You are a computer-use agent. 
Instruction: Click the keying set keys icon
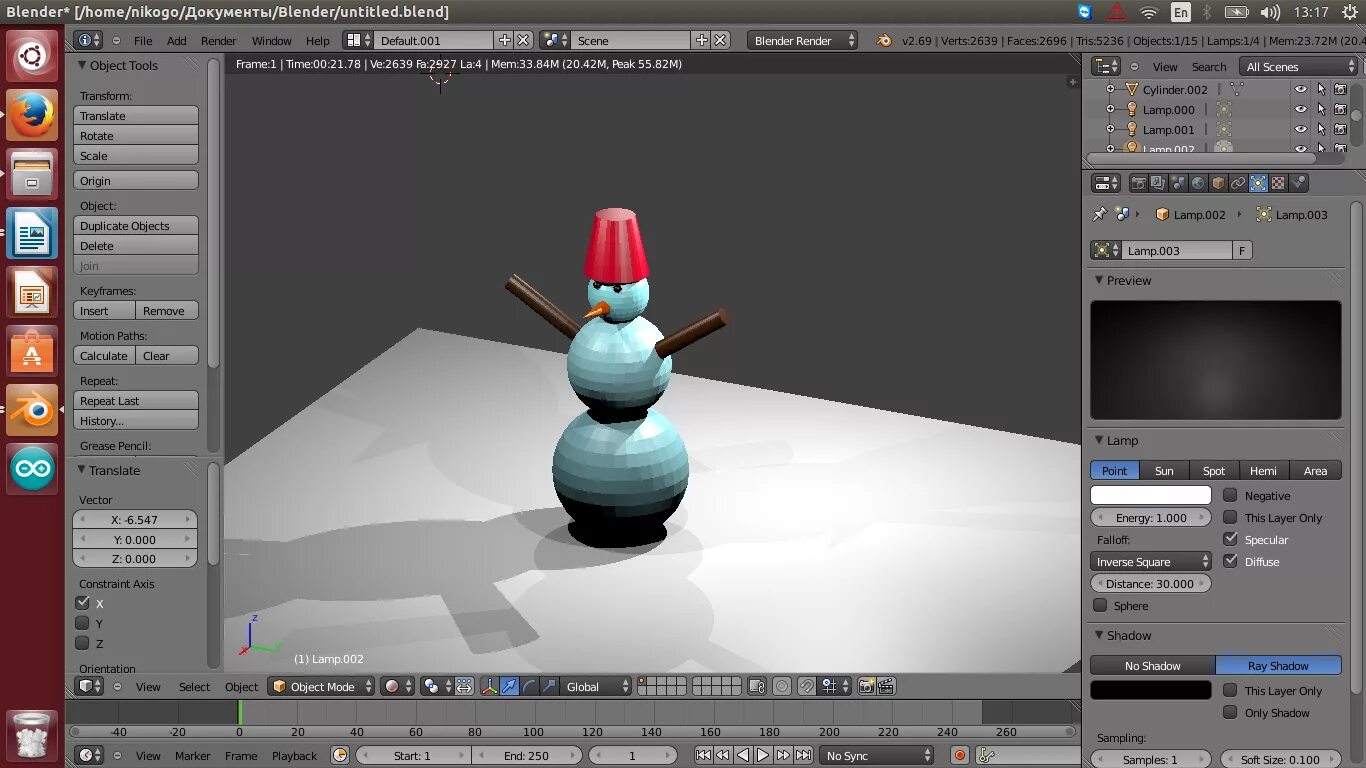(x=985, y=756)
